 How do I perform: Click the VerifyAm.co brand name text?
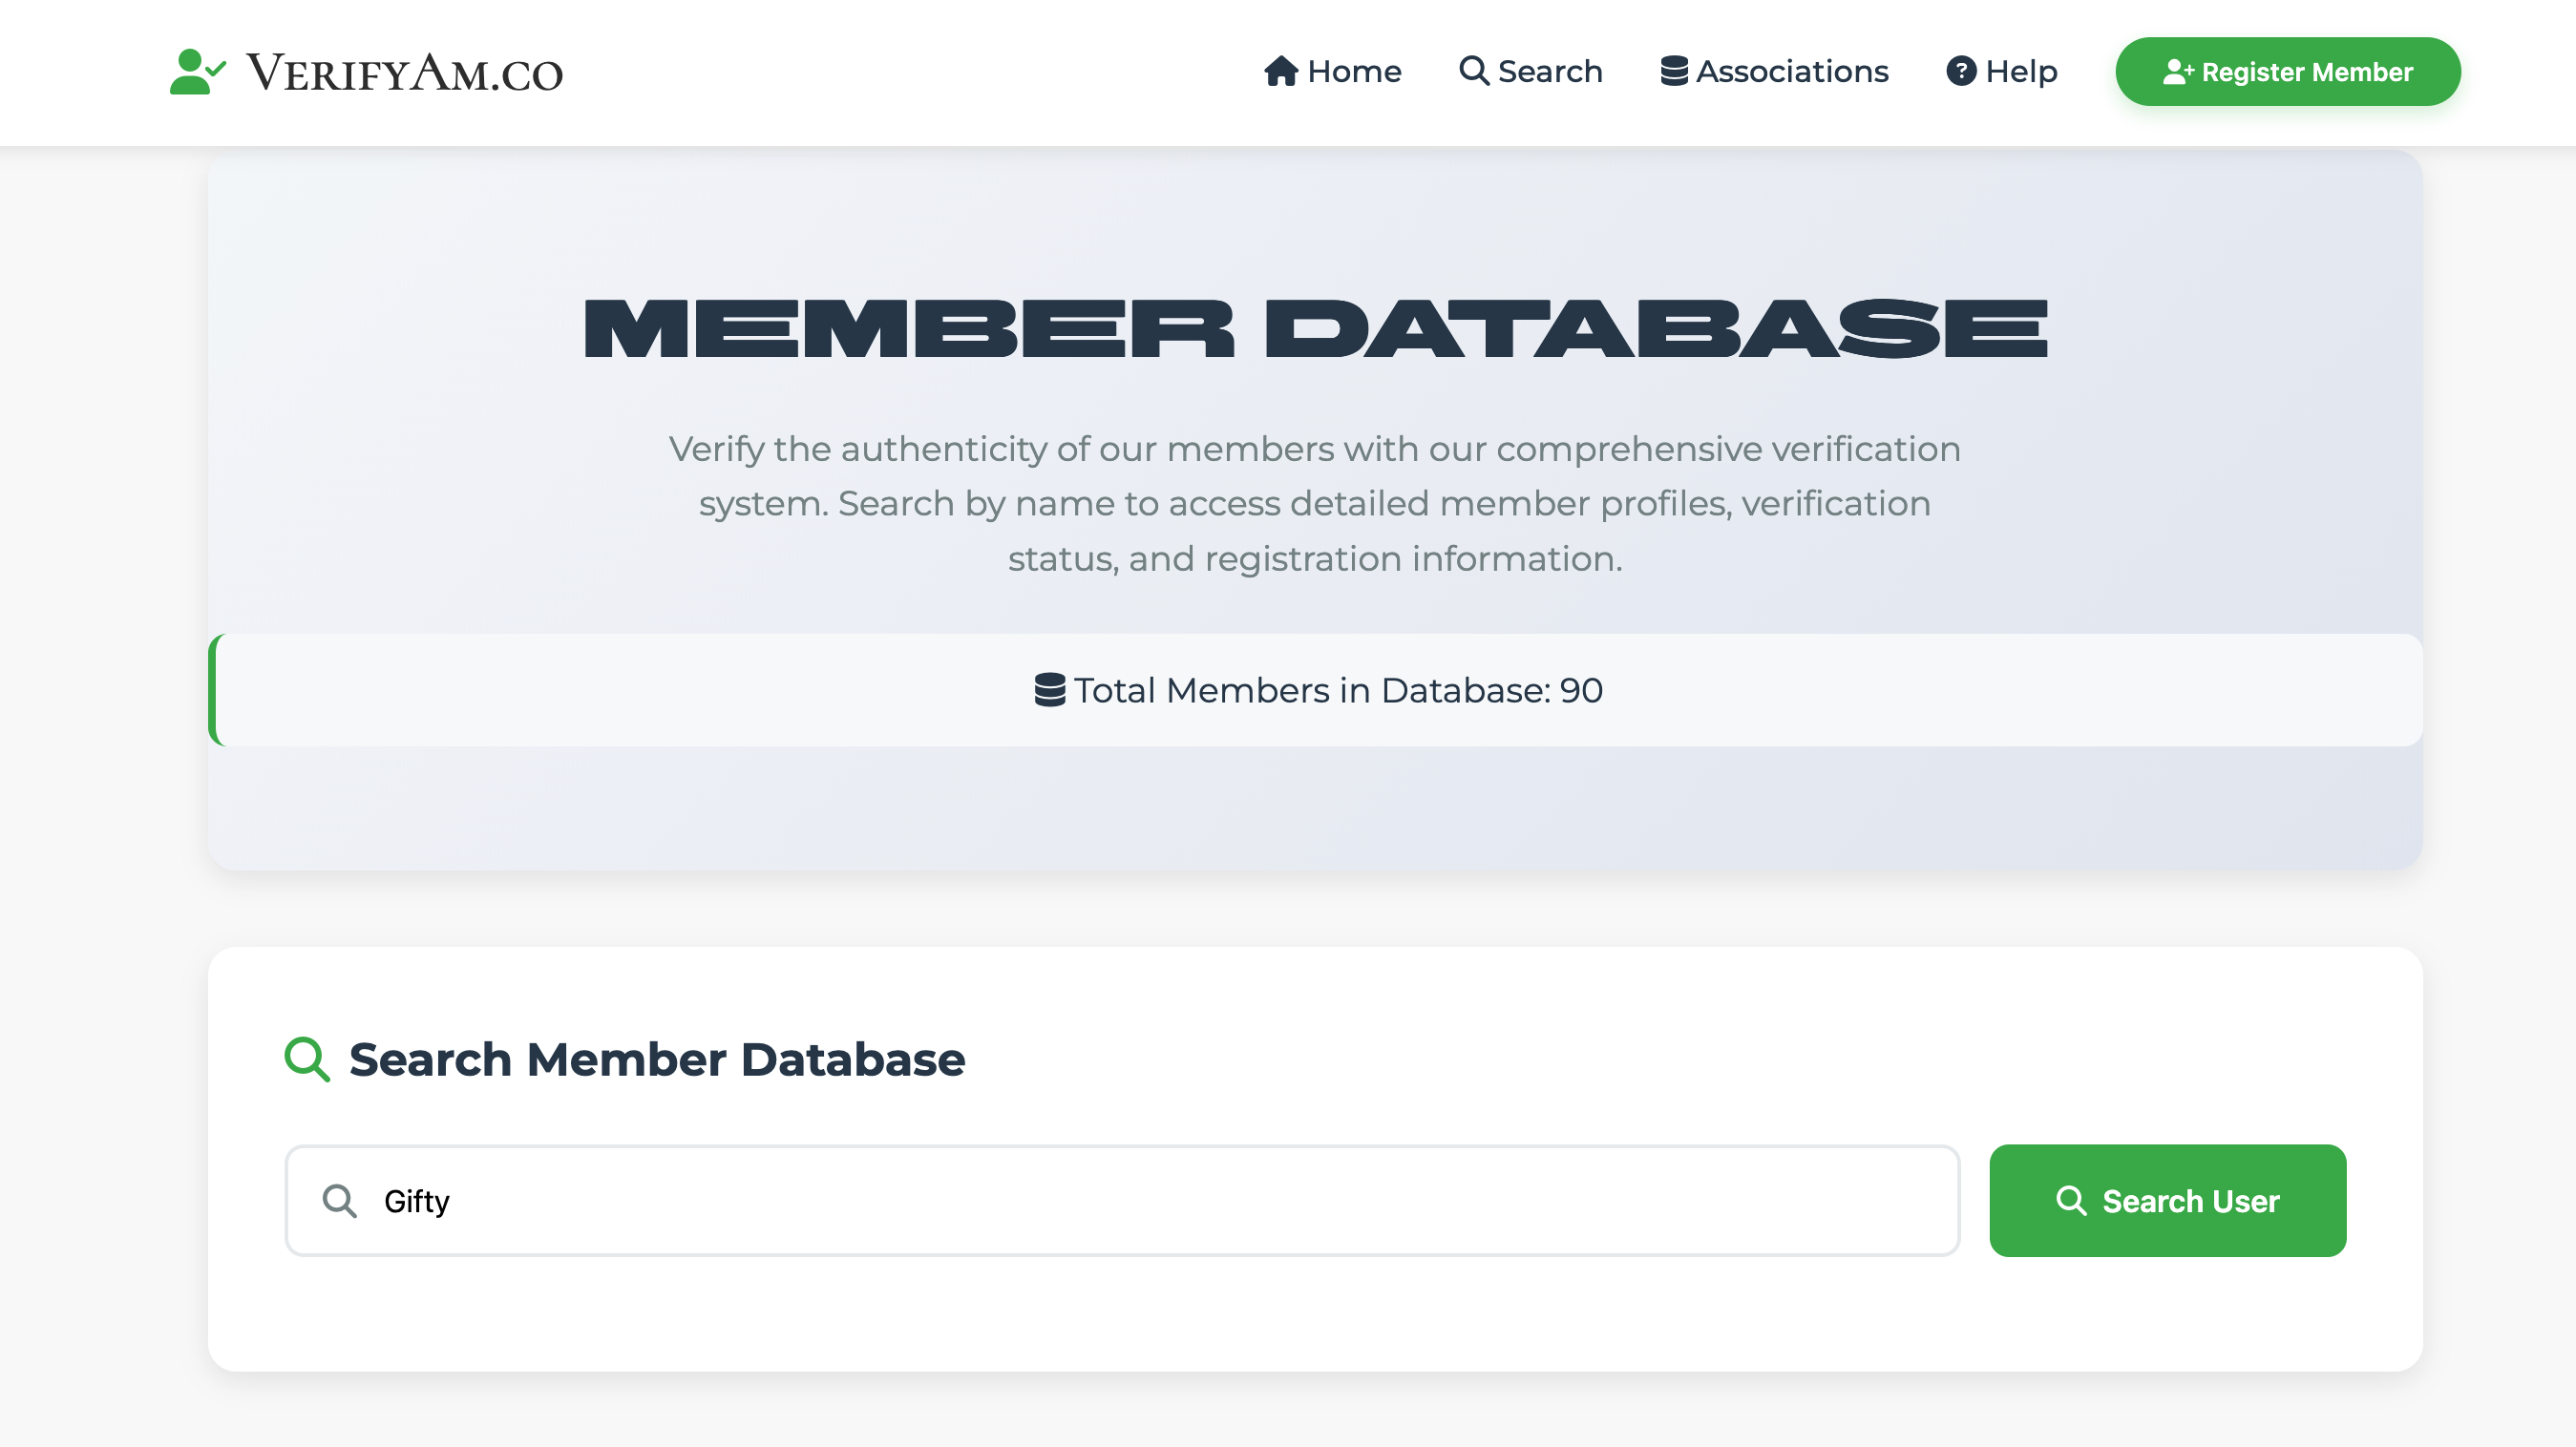405,73
